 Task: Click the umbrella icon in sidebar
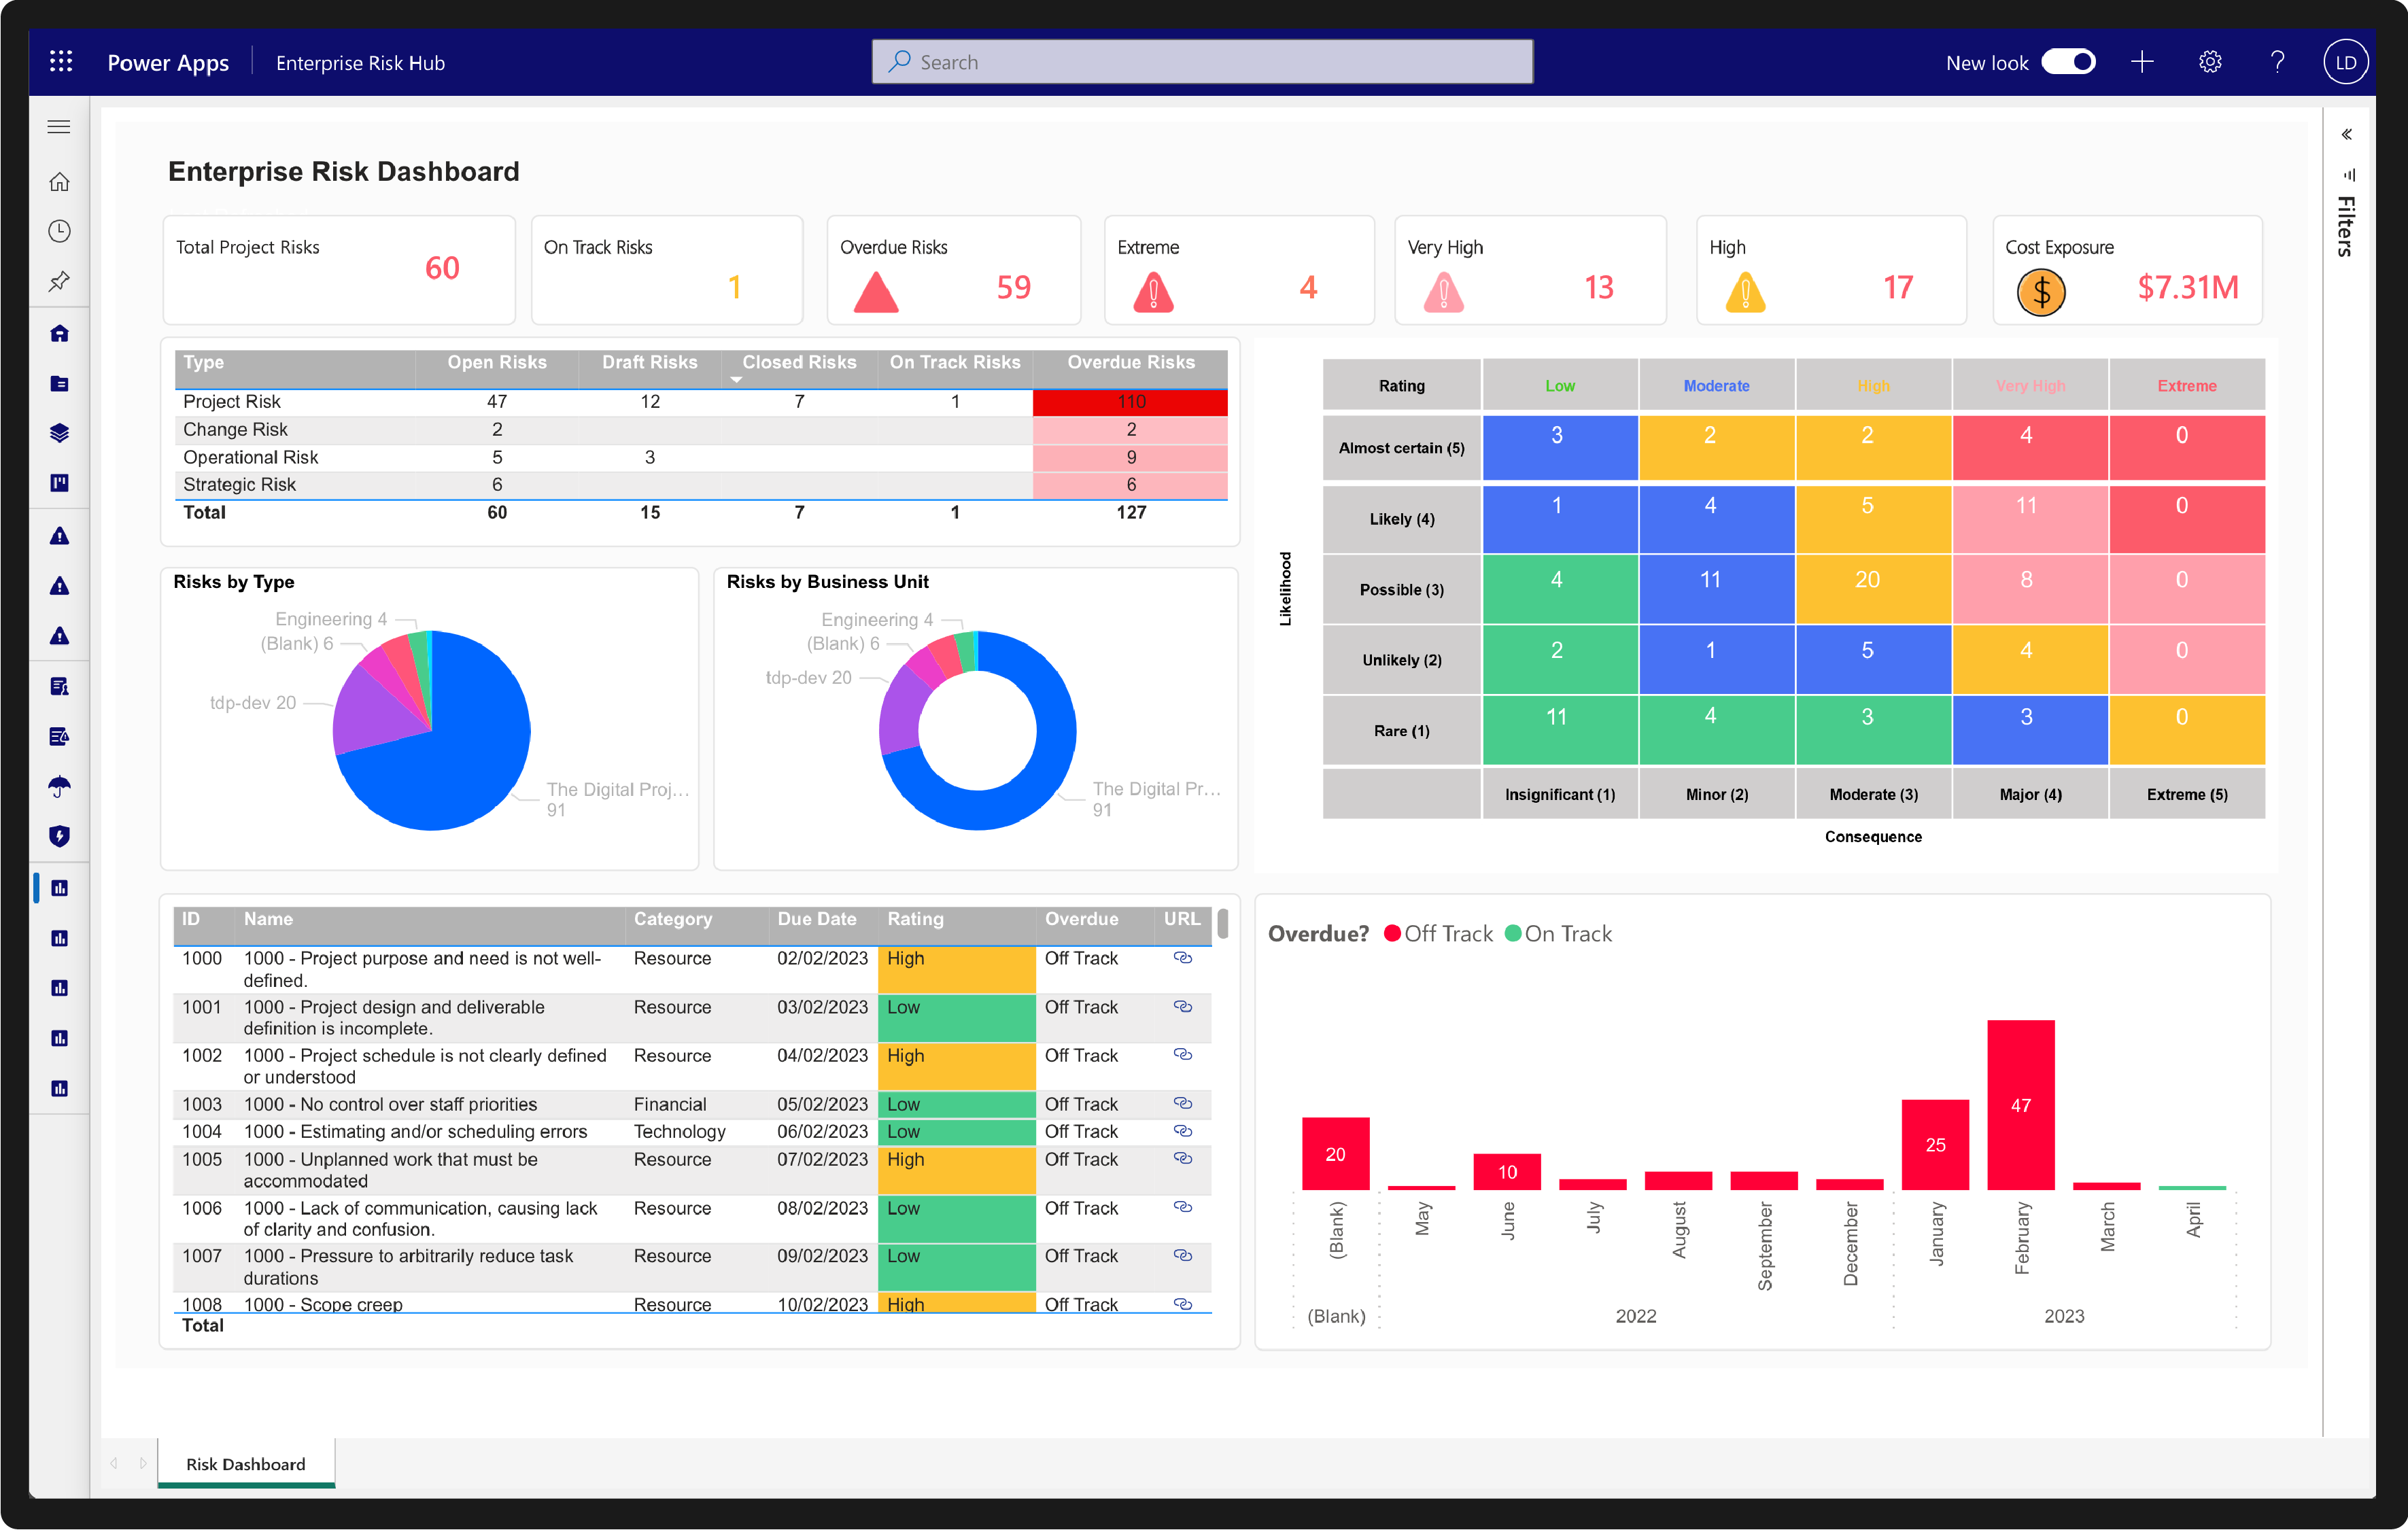coord(60,786)
